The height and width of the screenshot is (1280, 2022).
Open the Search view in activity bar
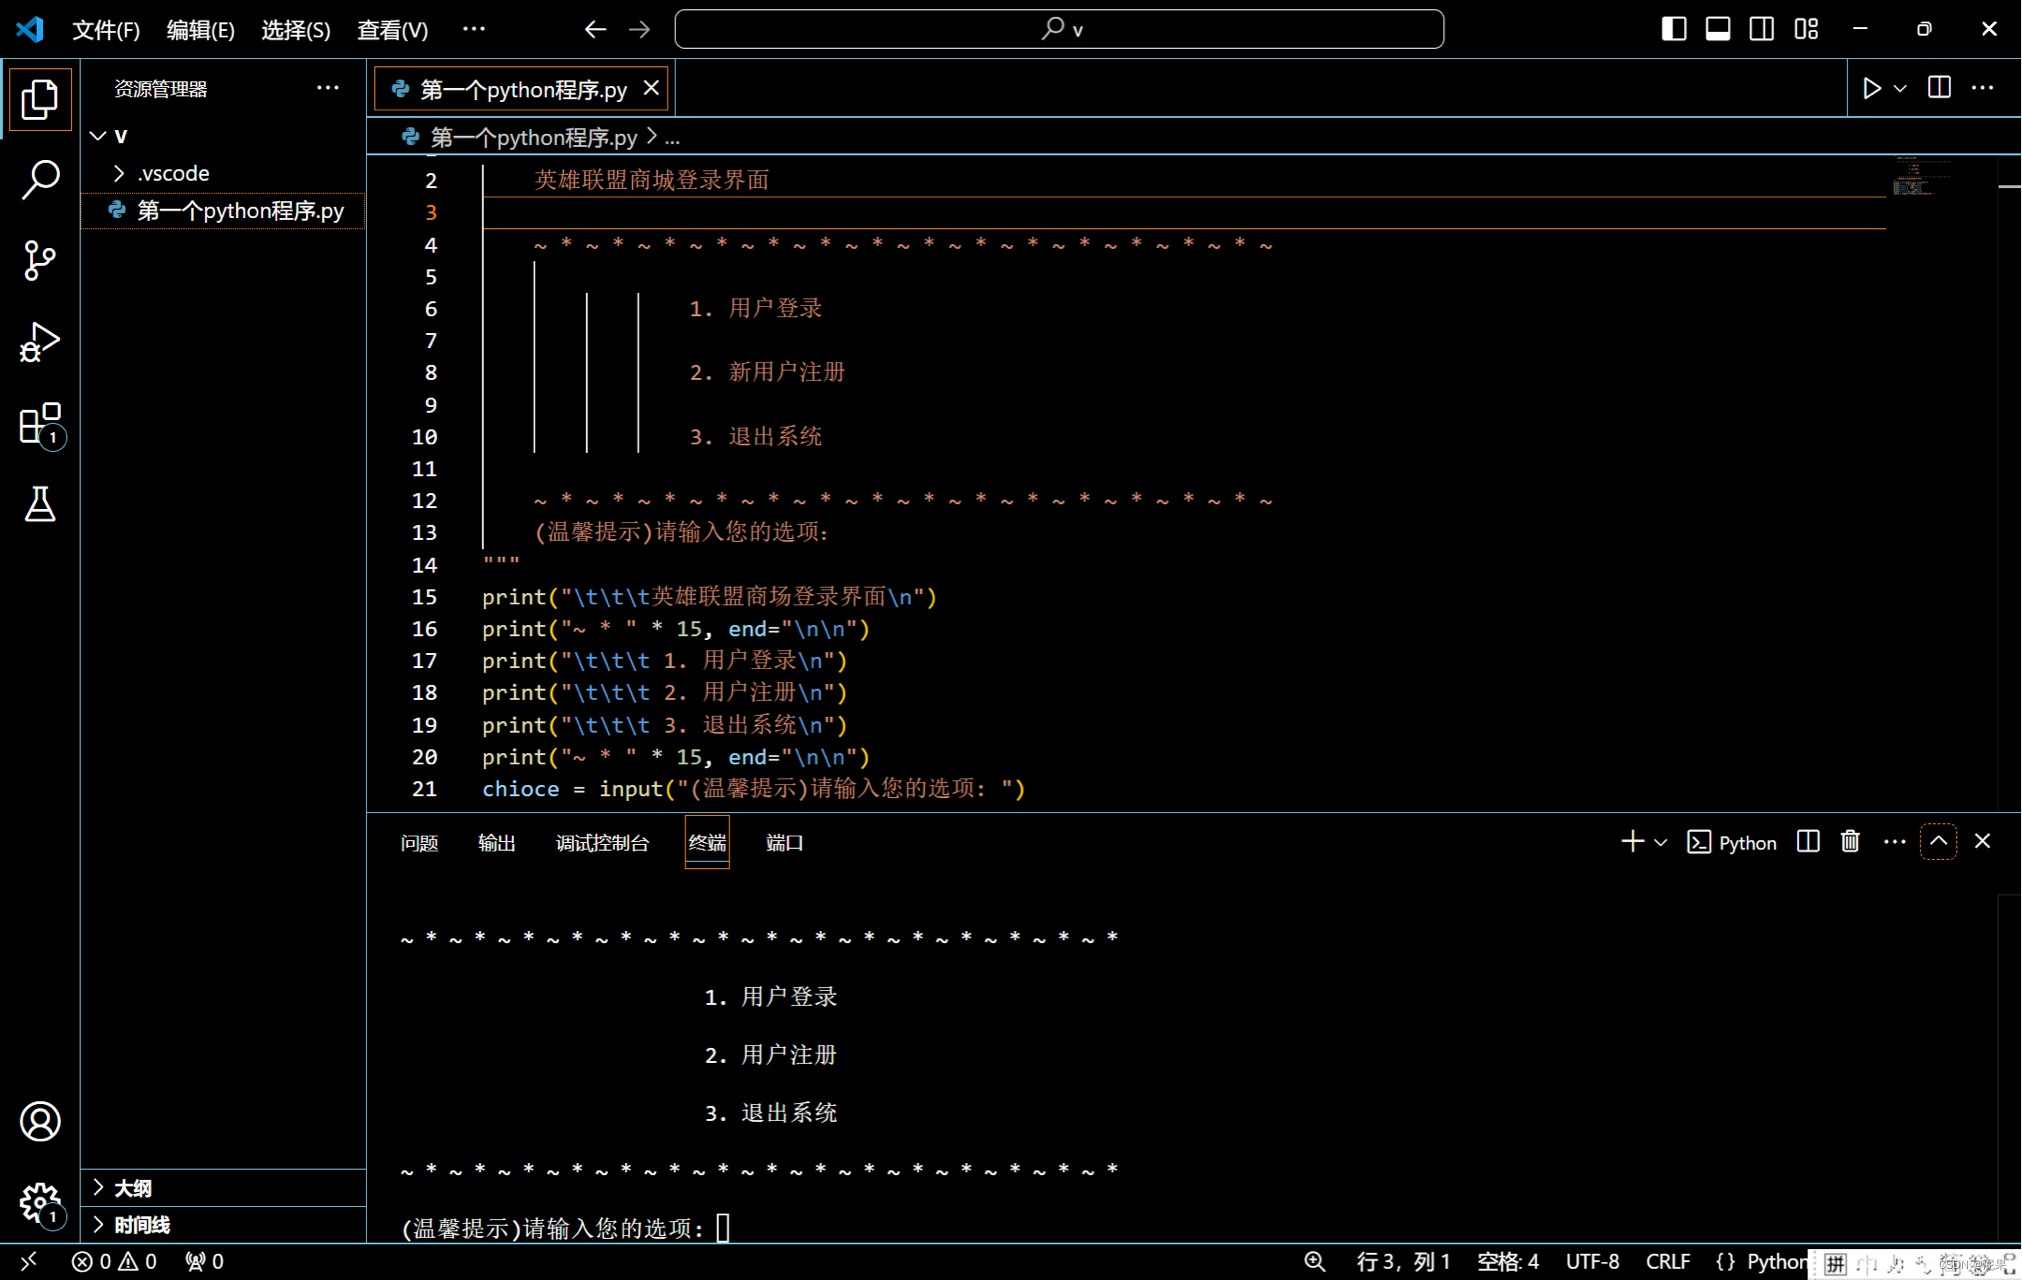(40, 180)
